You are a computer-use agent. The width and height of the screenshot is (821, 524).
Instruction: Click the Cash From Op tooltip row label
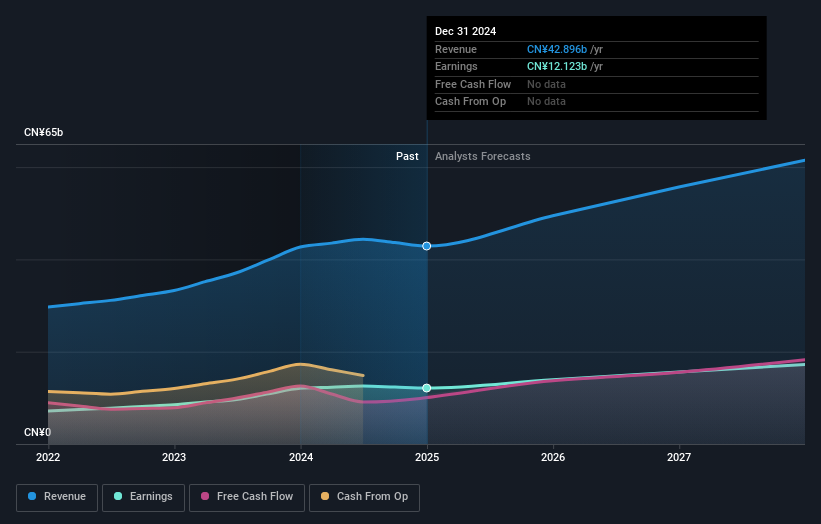tap(470, 102)
